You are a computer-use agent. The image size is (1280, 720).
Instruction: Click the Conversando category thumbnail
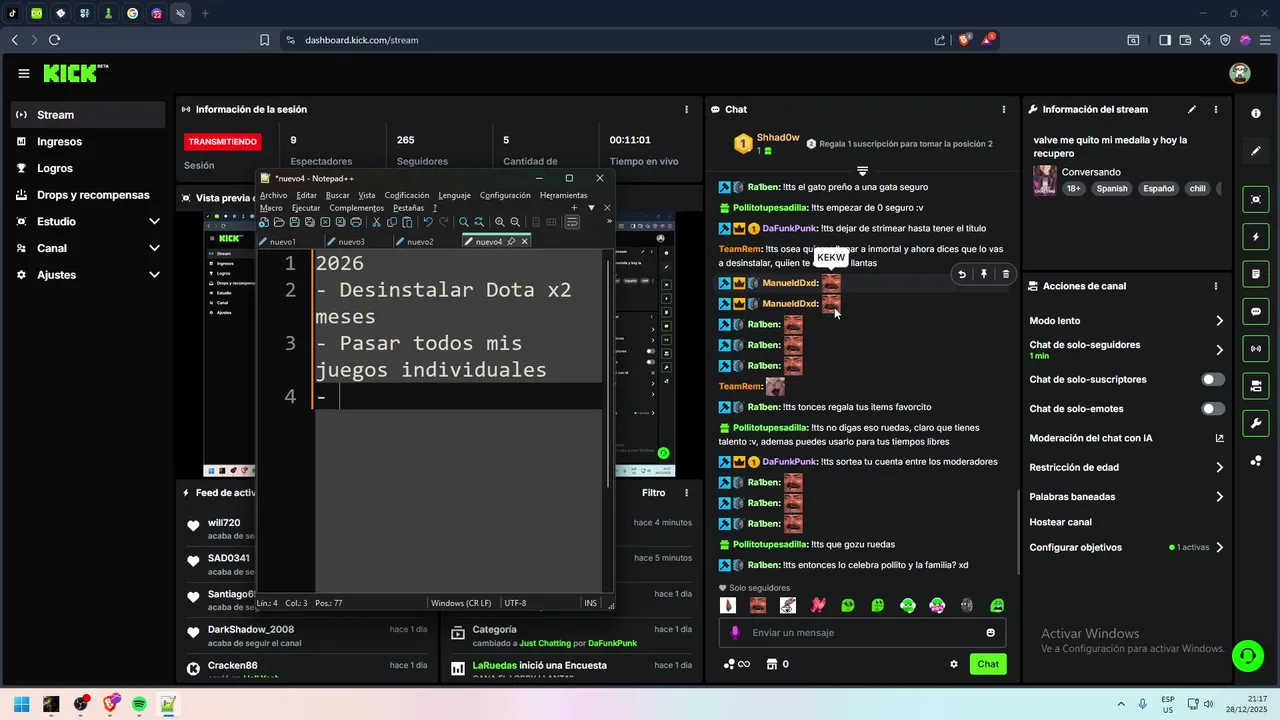1045,180
